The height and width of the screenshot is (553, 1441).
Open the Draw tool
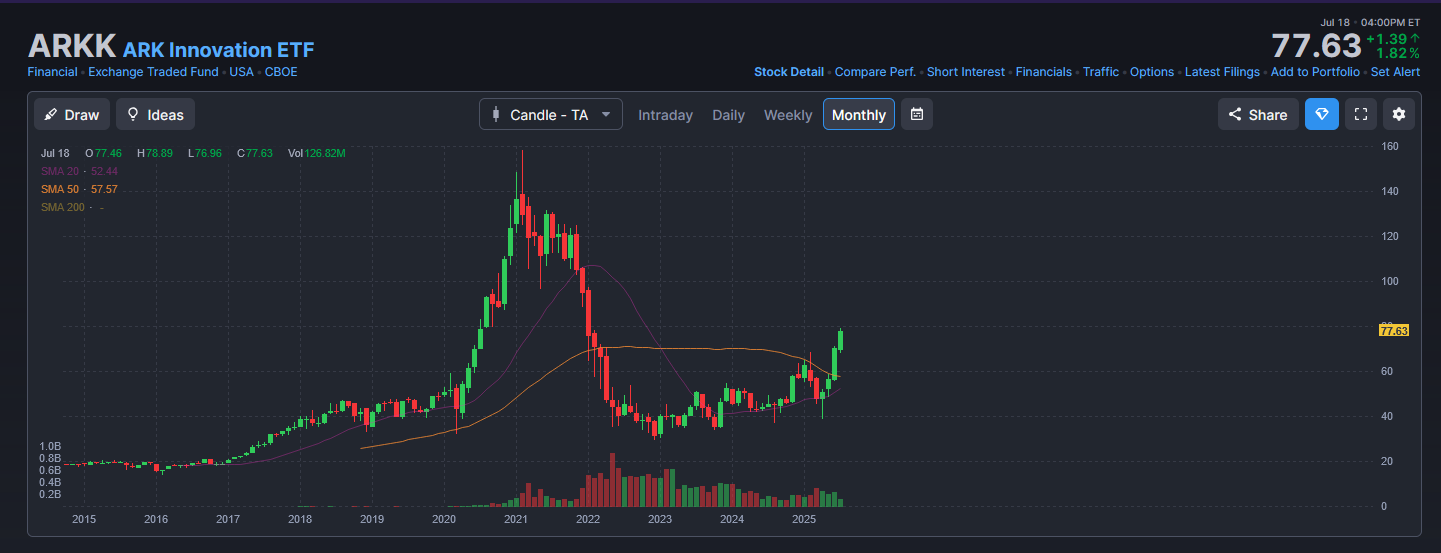pos(72,114)
